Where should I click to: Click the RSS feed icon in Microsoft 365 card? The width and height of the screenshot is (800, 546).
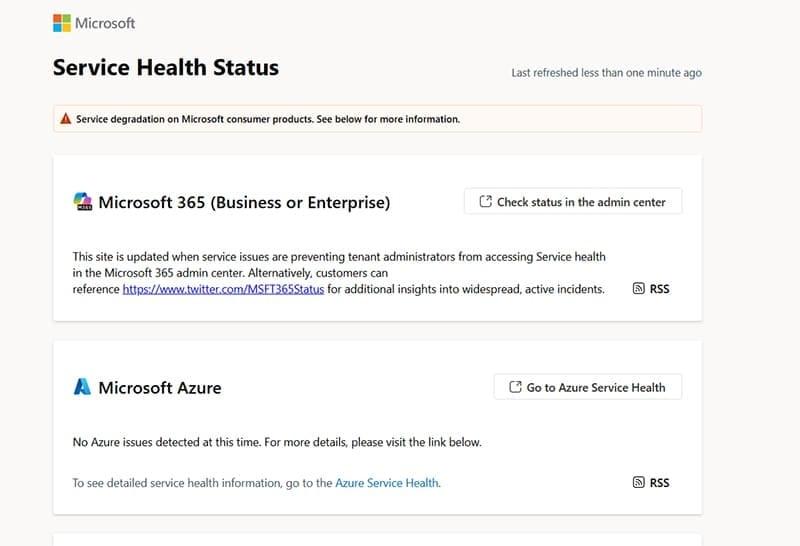point(639,289)
